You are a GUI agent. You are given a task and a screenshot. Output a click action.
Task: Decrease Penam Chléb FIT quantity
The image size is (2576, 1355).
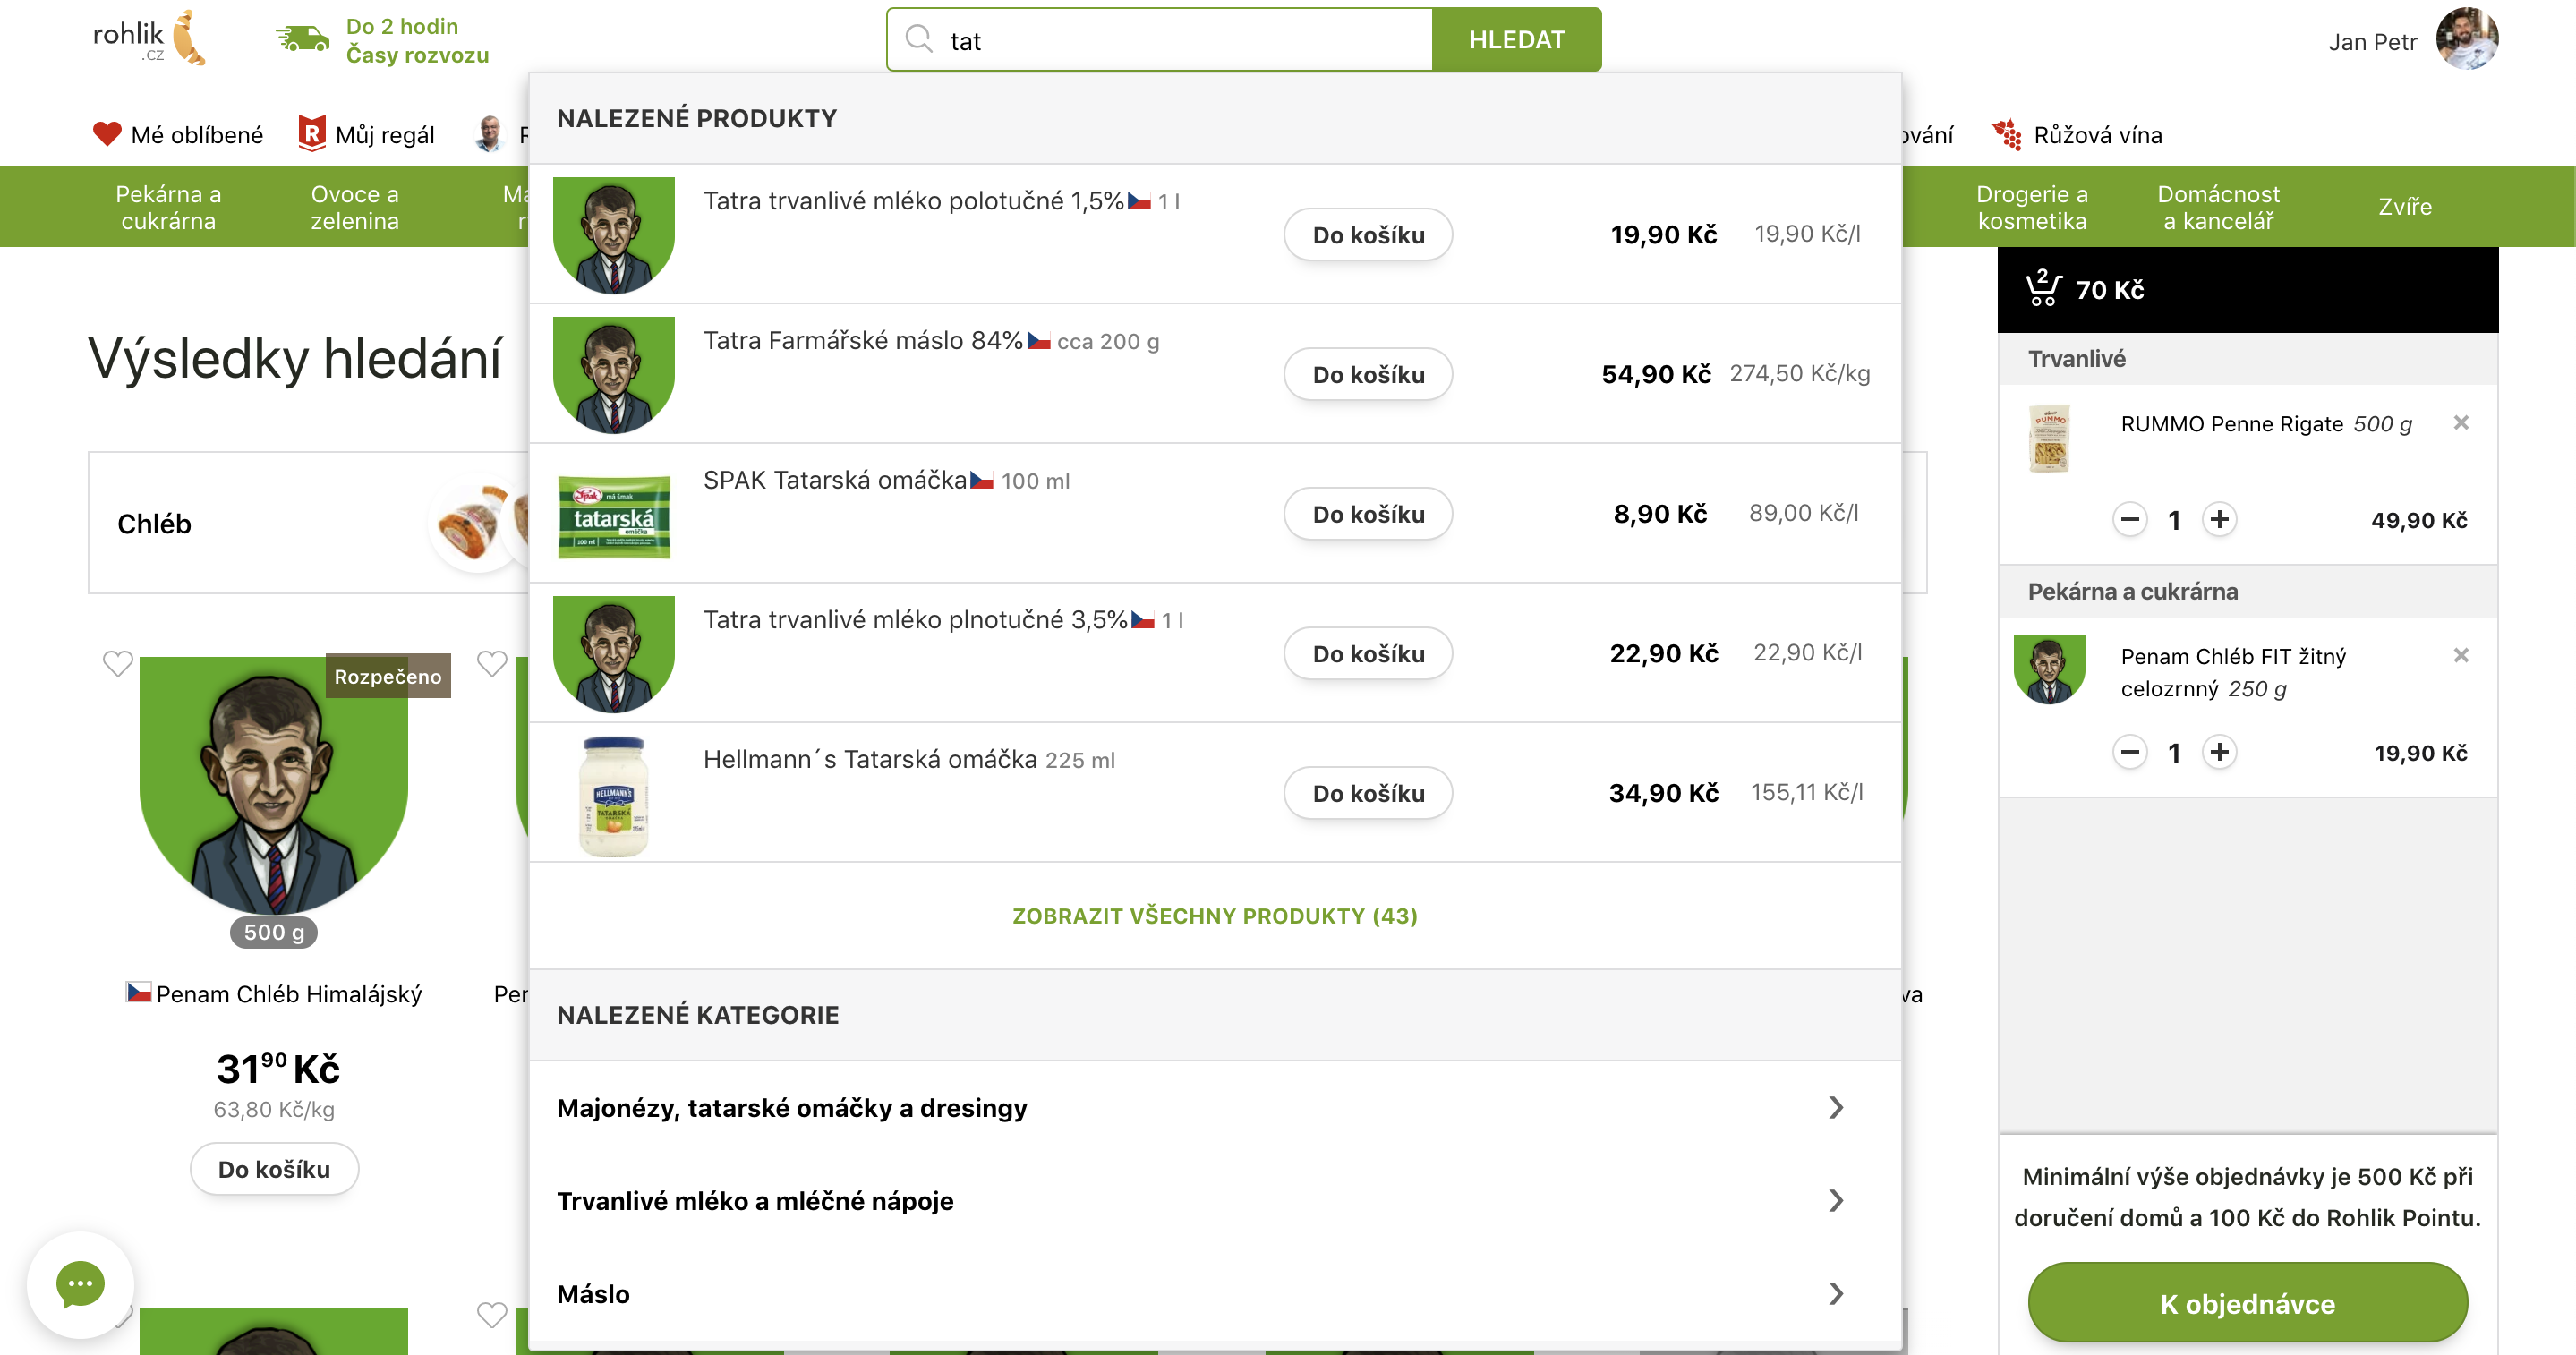[x=2129, y=752]
